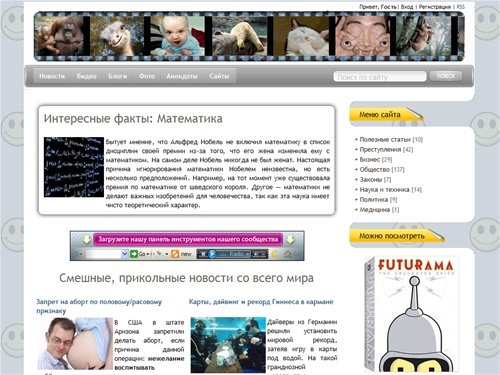
Task: Click the home icon in toolbar banner
Action: (287, 254)
